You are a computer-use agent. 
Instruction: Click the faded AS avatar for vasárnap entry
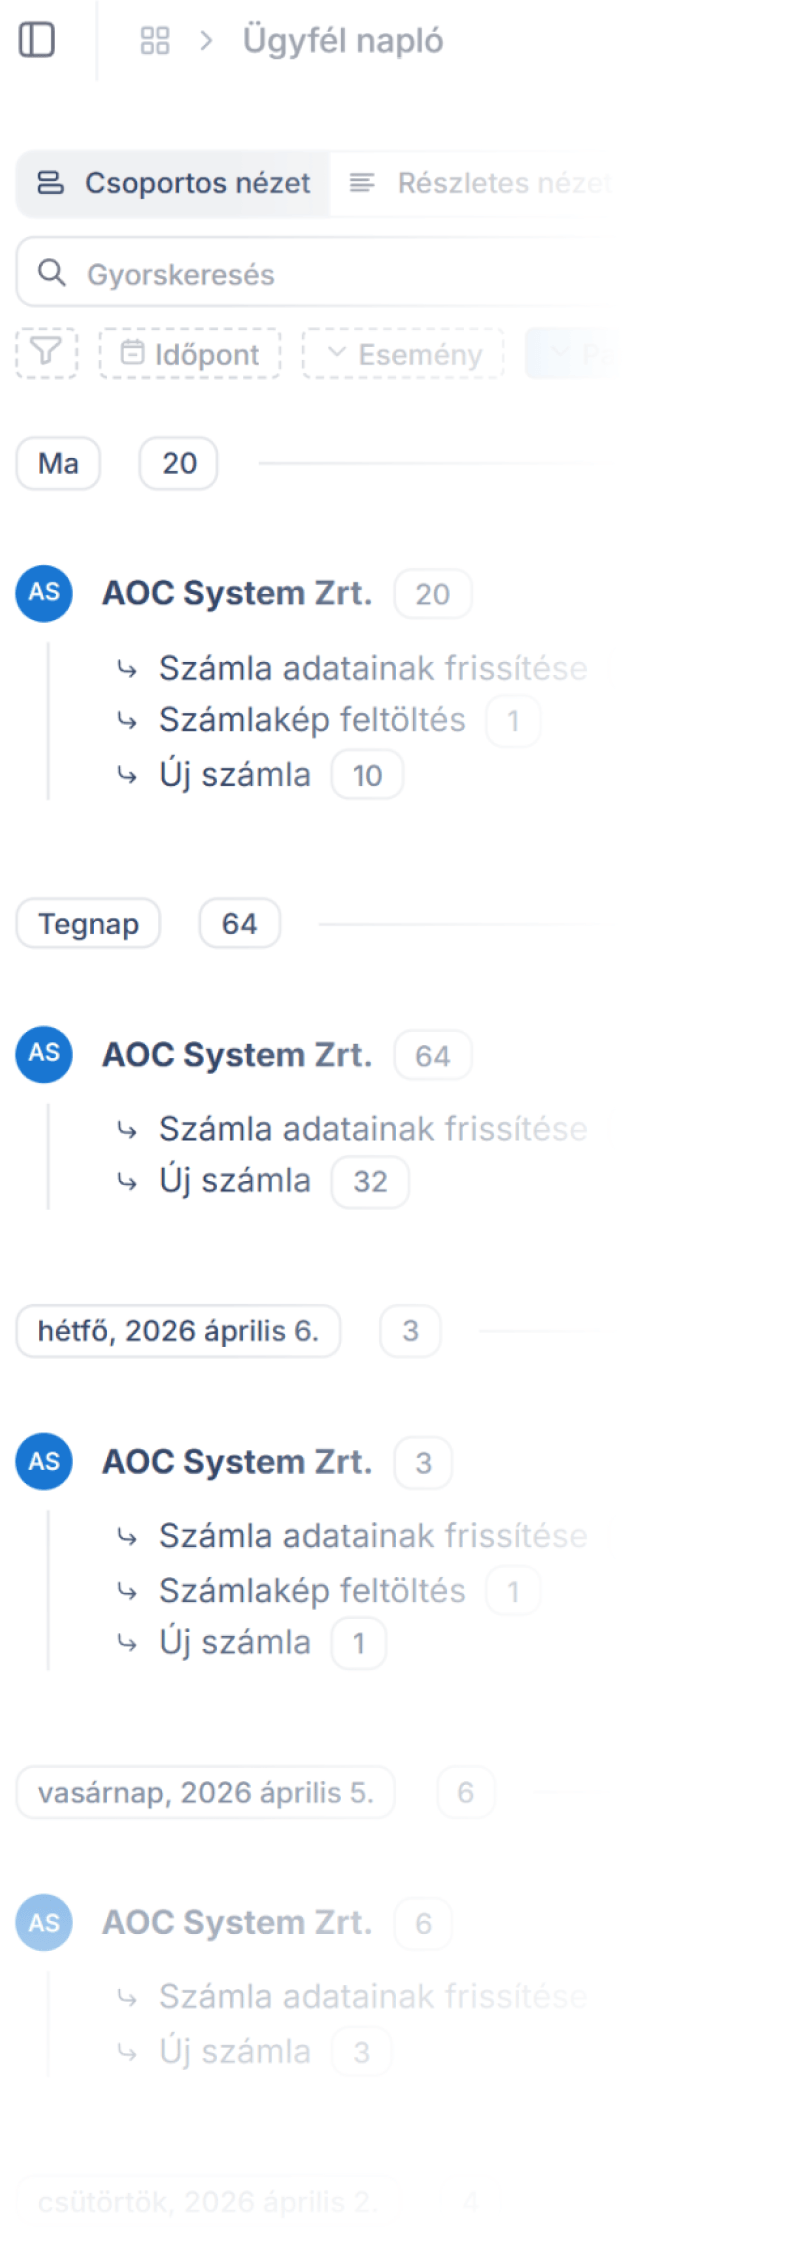[43, 1922]
